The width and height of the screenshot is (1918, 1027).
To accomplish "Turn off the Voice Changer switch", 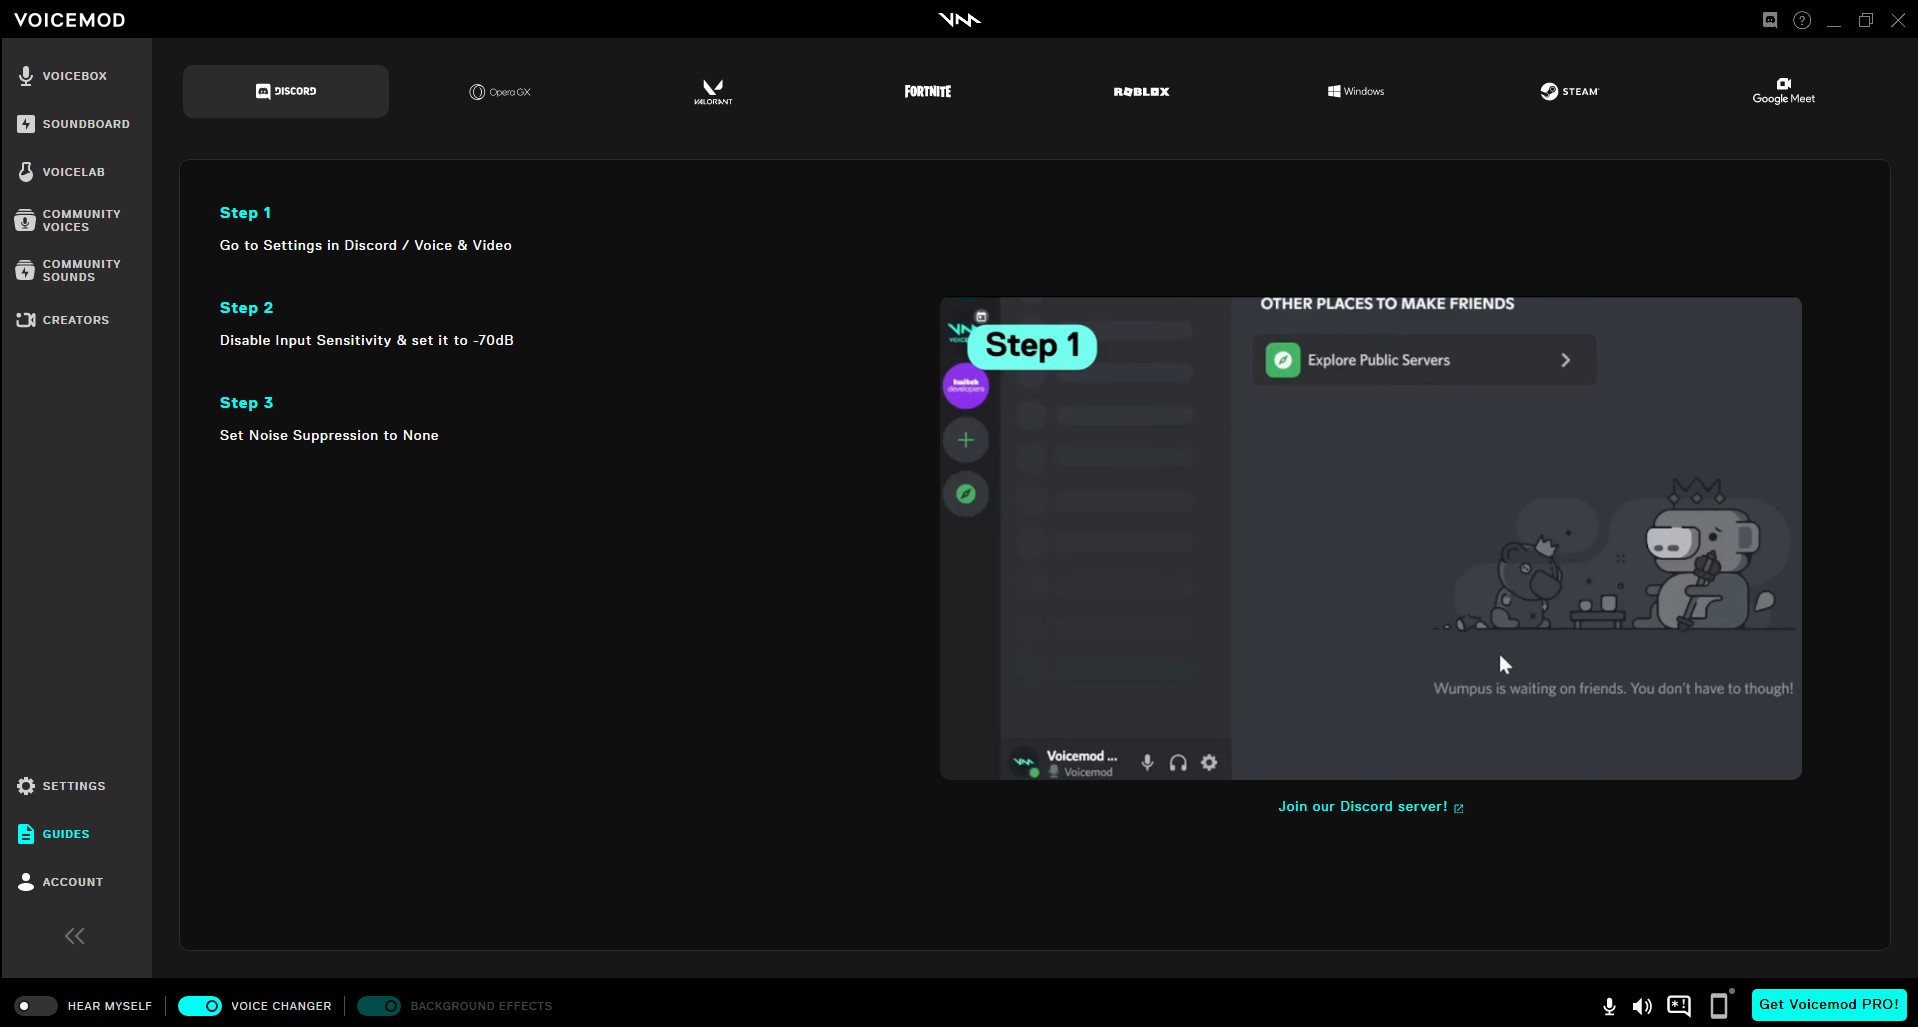I will pyautogui.click(x=200, y=1006).
